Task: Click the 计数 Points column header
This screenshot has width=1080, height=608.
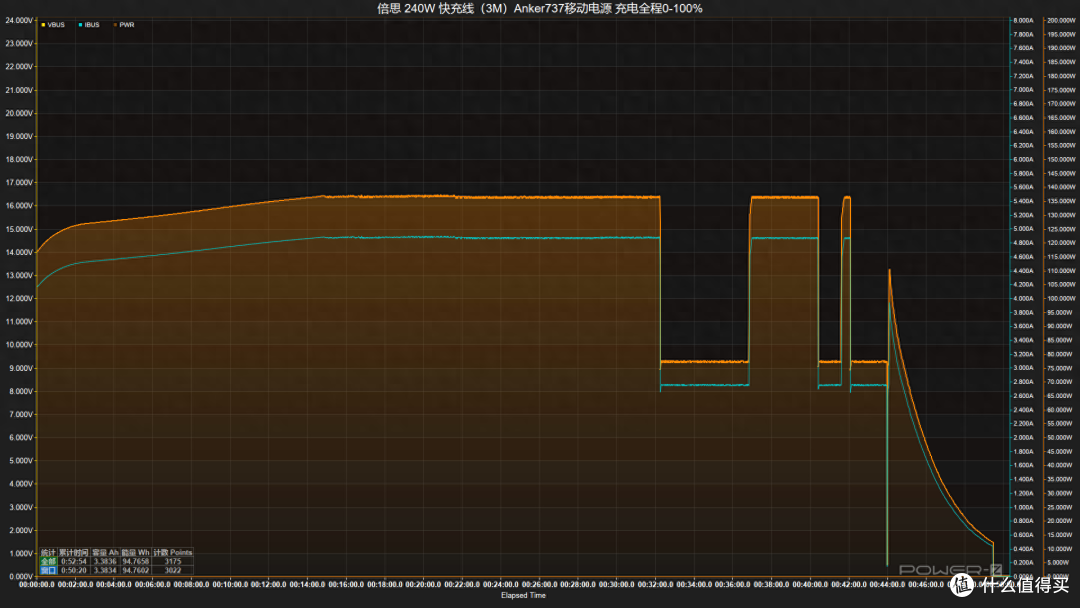Action: [172, 552]
